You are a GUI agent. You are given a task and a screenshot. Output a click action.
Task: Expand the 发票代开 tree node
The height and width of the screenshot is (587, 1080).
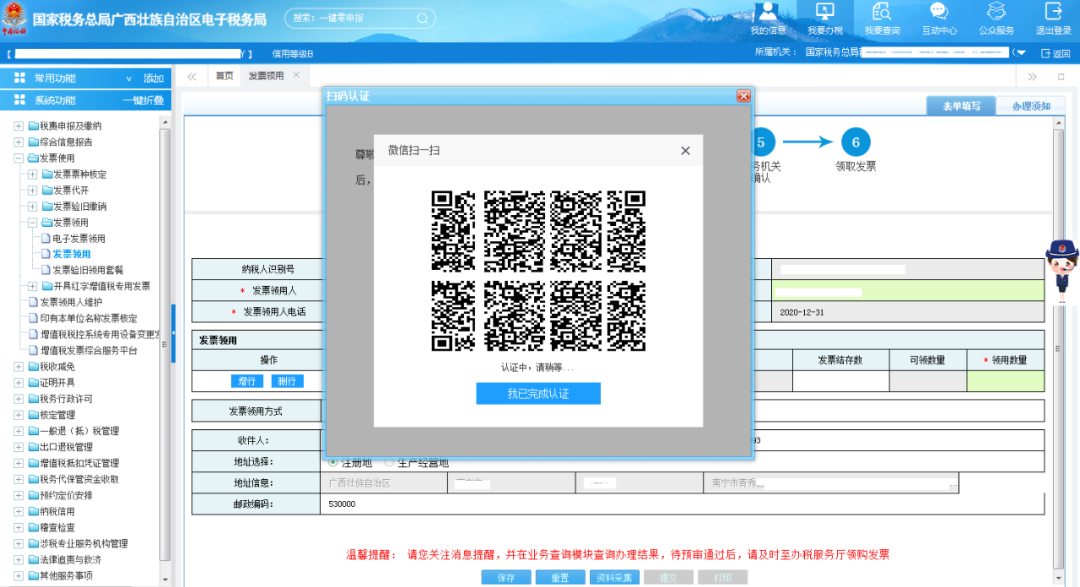click(32, 190)
